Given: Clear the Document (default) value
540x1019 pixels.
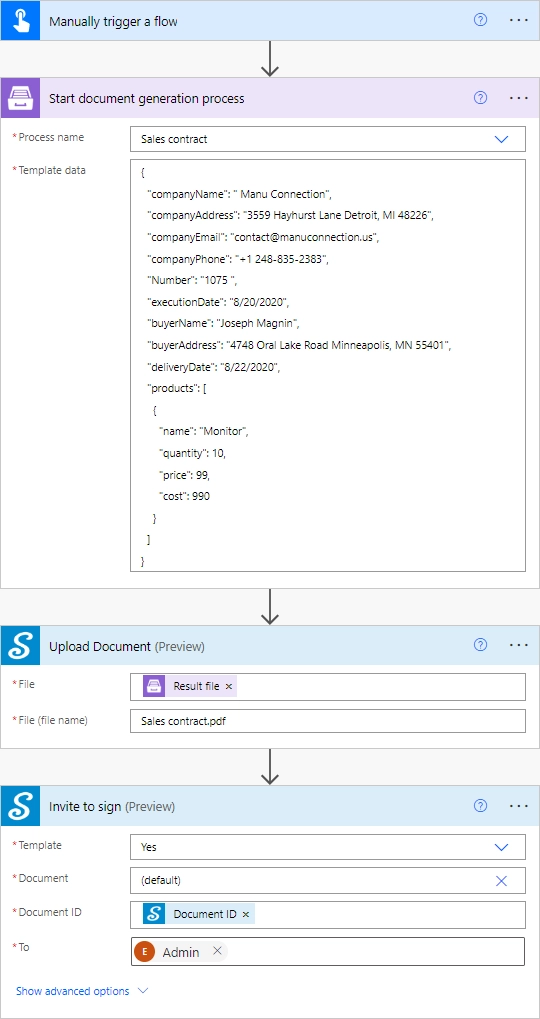Looking at the screenshot, I should click(501, 881).
